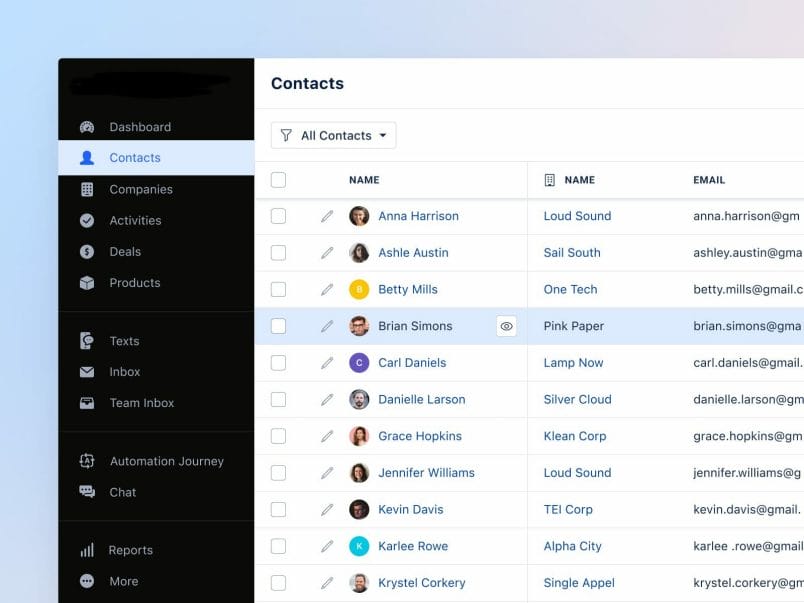Edit Ashle Austin with the pencil icon
Image resolution: width=804 pixels, height=603 pixels.
327,253
